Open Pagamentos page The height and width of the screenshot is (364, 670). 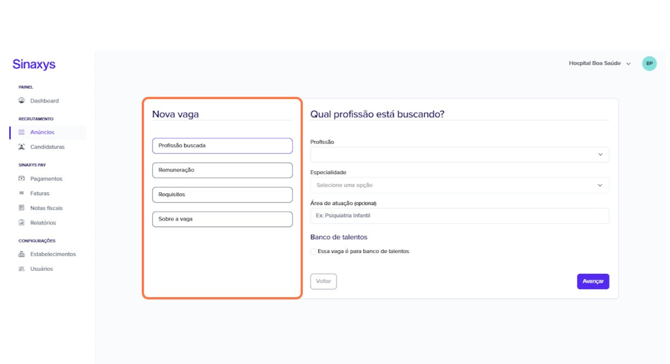click(46, 179)
